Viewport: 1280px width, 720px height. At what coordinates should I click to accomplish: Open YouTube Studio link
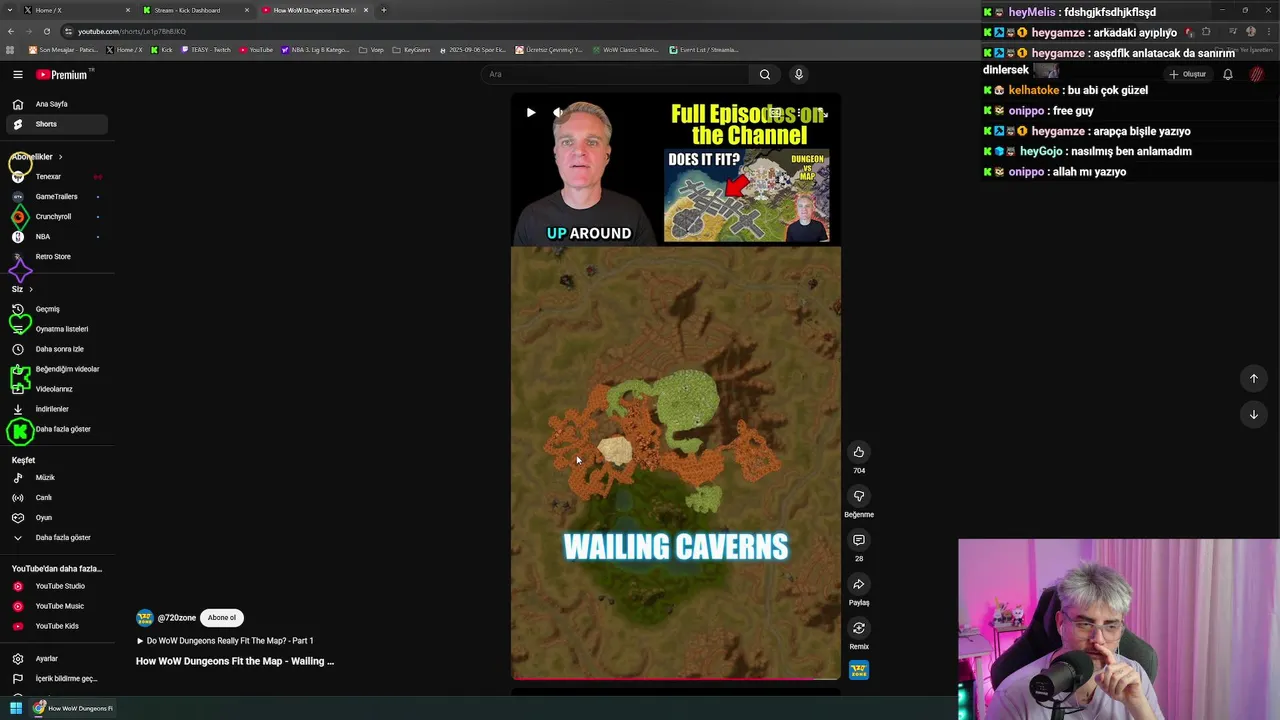[x=56, y=586]
